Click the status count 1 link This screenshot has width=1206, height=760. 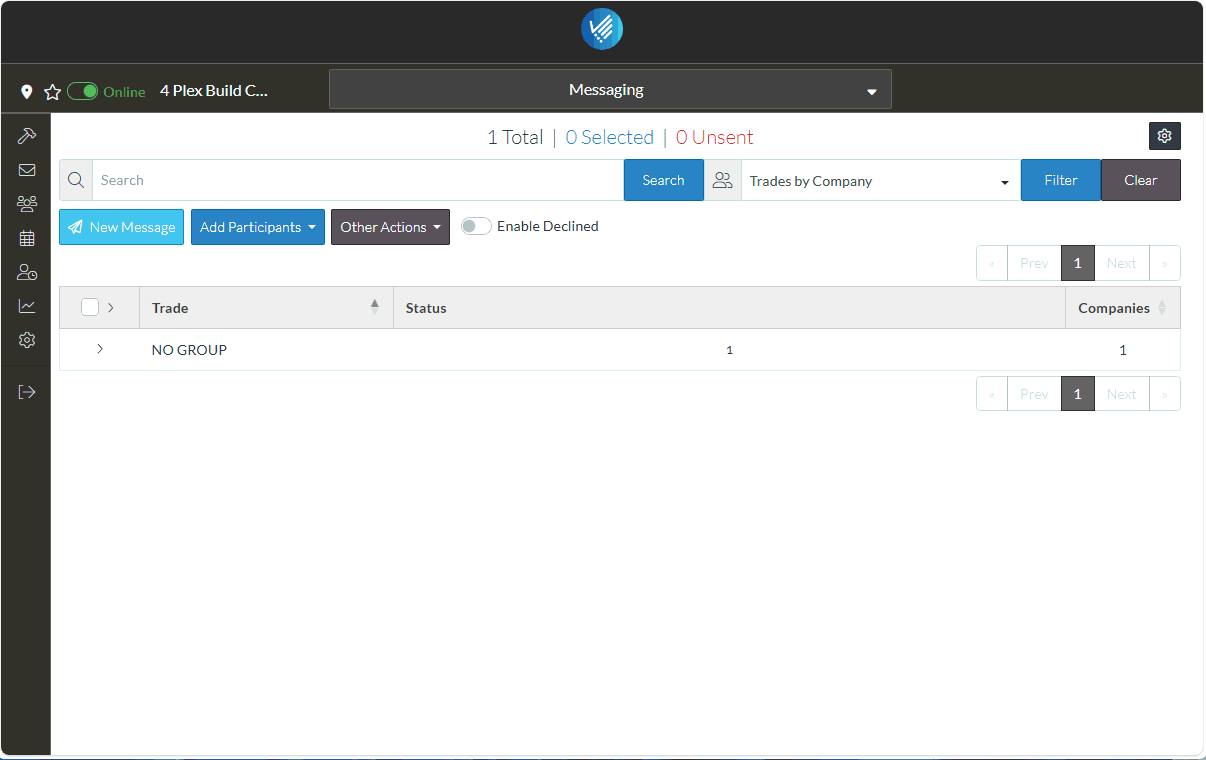[729, 350]
